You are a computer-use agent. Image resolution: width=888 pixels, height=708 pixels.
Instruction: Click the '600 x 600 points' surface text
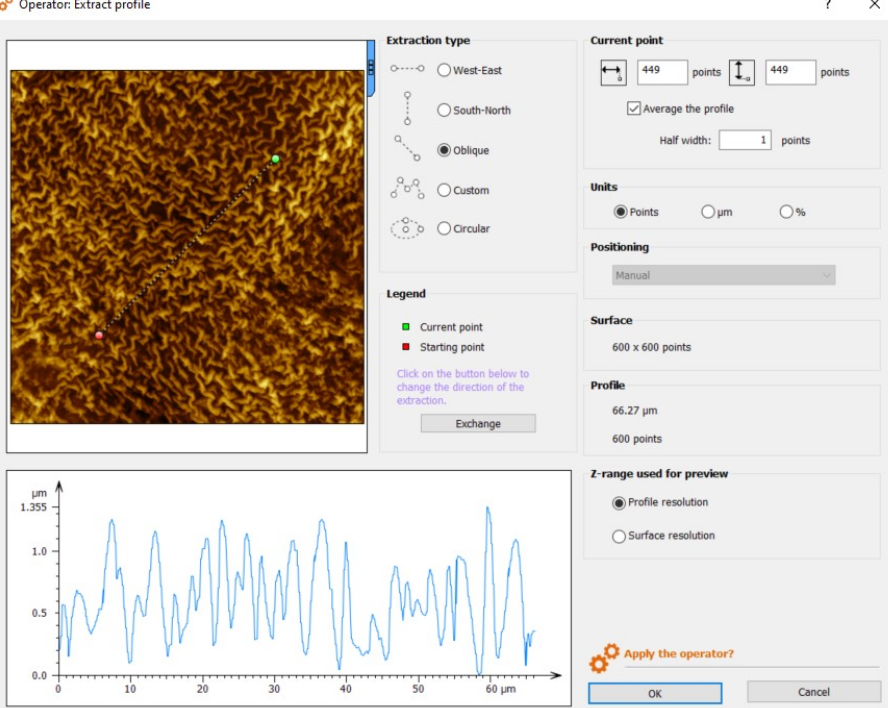(651, 347)
